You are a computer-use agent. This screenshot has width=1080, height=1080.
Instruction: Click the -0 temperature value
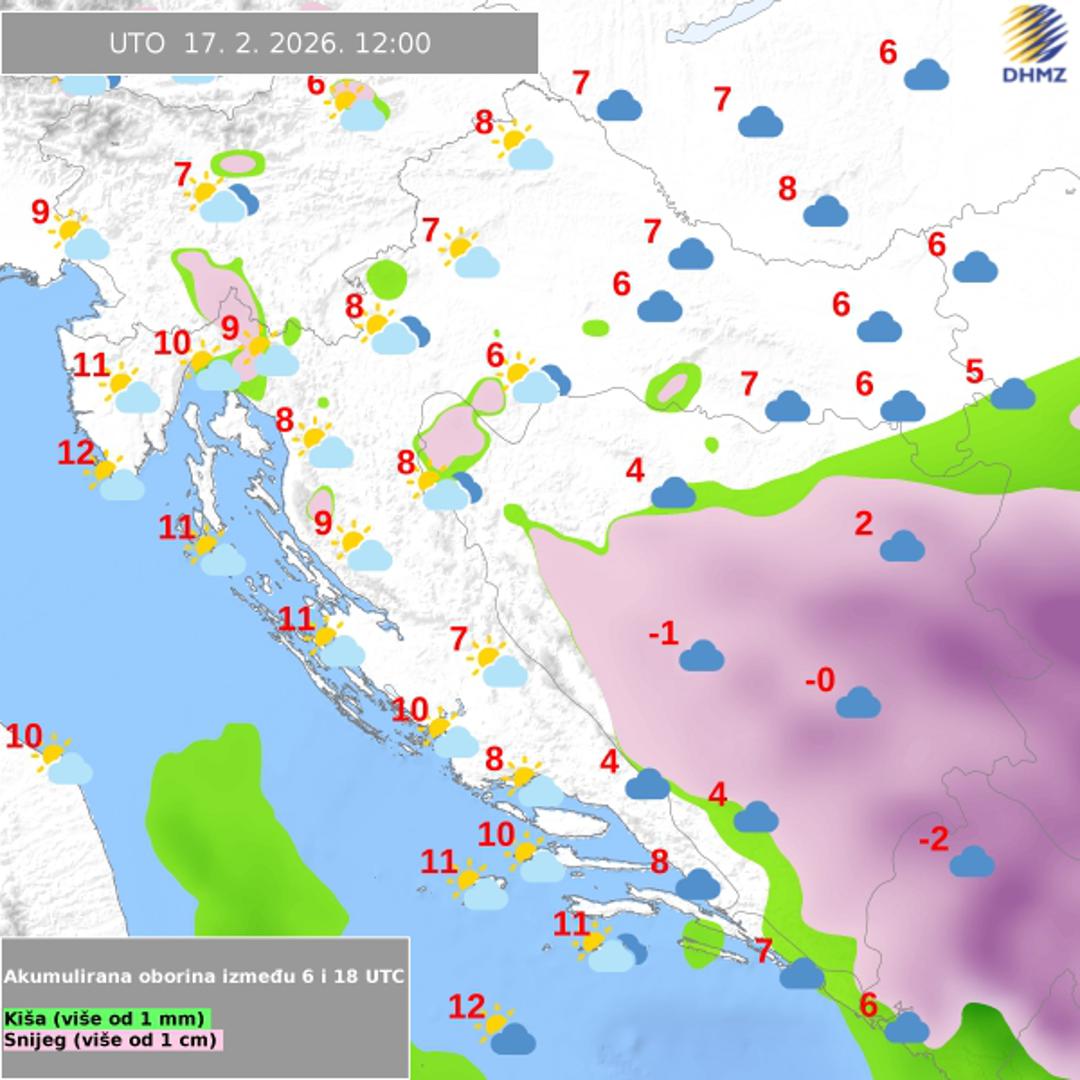(820, 681)
